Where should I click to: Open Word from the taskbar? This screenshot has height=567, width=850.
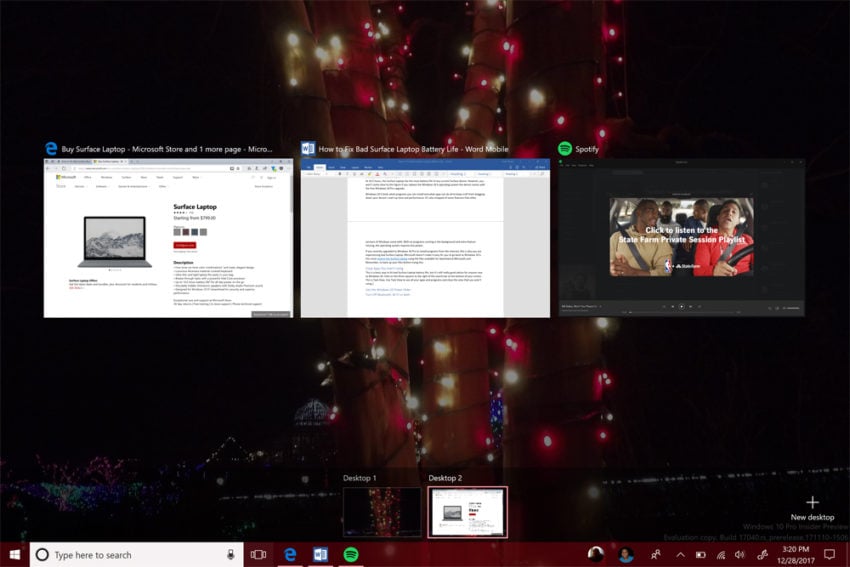(320, 555)
